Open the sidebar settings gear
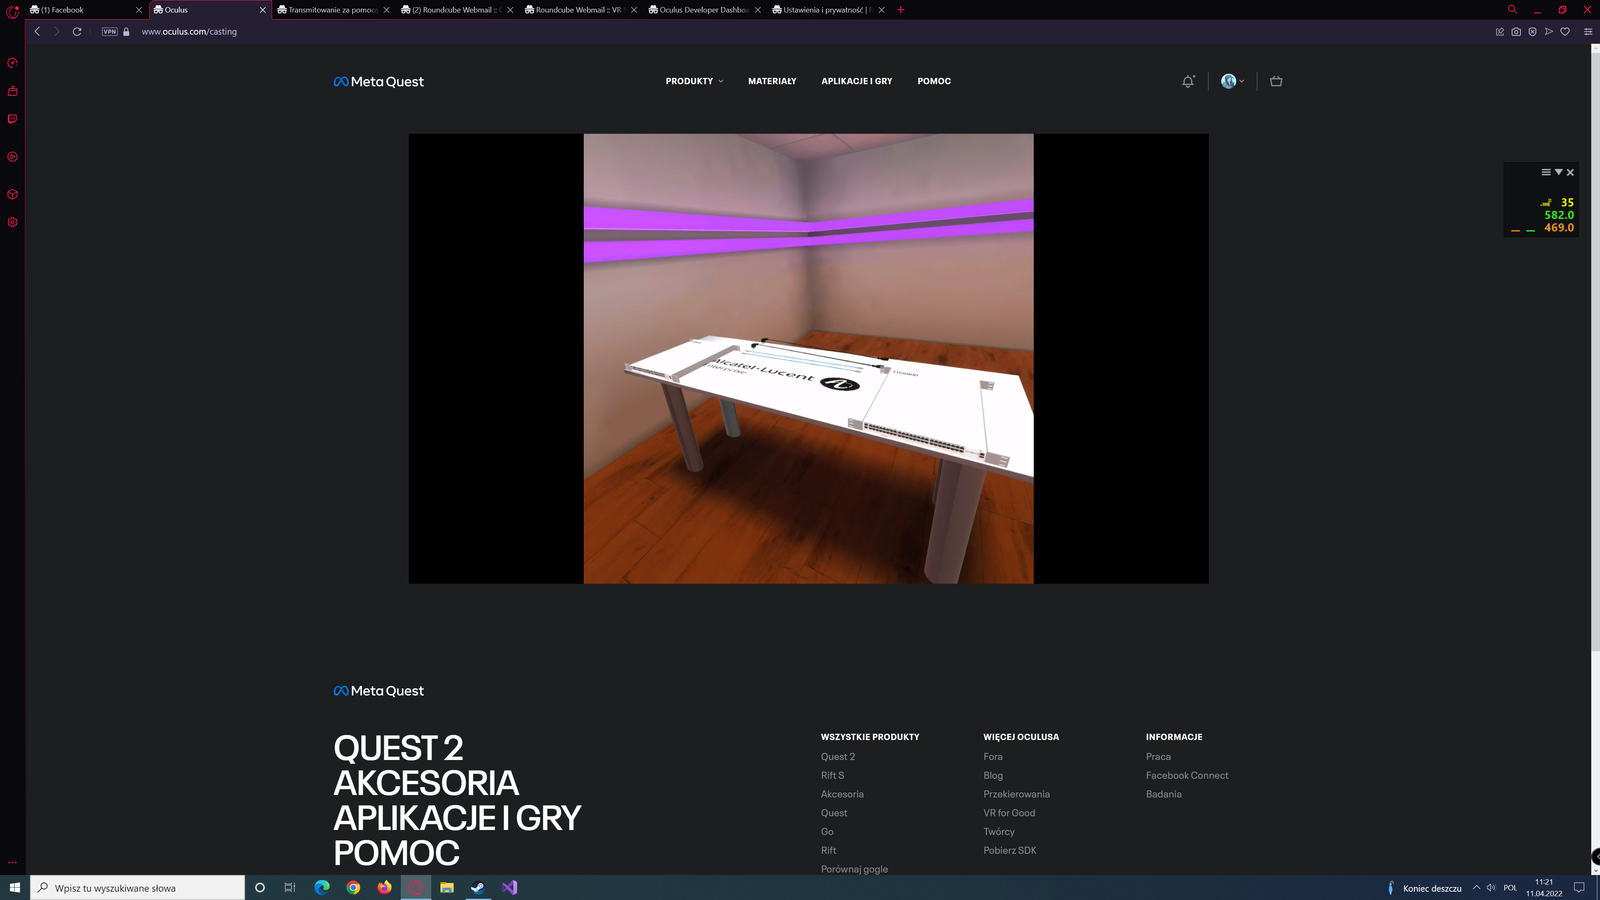Screen dimensions: 1600x900 pos(12,222)
